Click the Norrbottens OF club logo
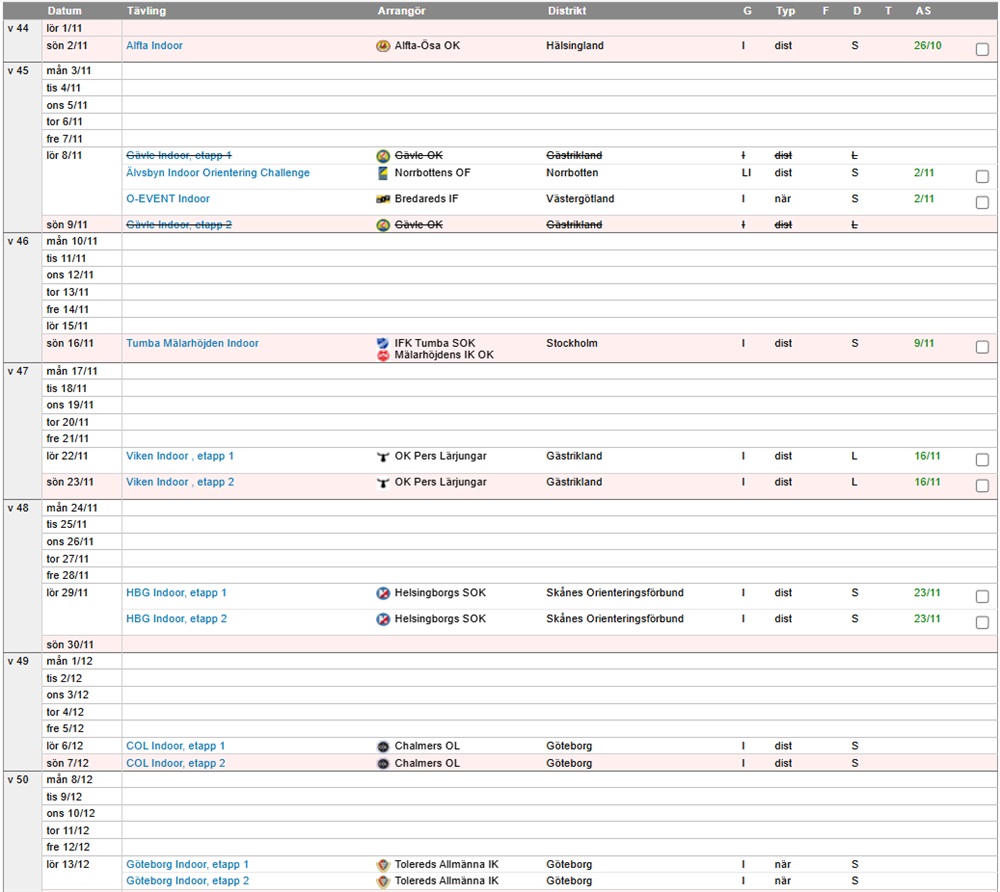Screen dimensions: 1000x892 pos(382,173)
